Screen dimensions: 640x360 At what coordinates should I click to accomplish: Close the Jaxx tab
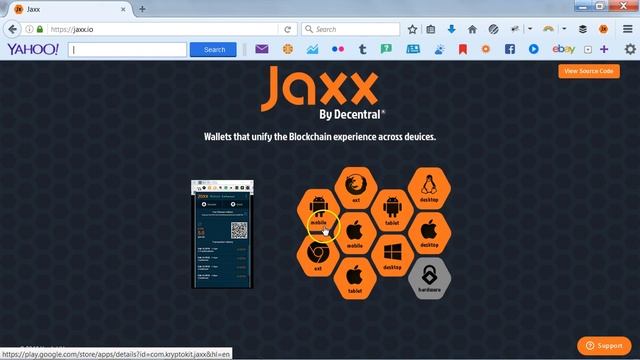123,9
